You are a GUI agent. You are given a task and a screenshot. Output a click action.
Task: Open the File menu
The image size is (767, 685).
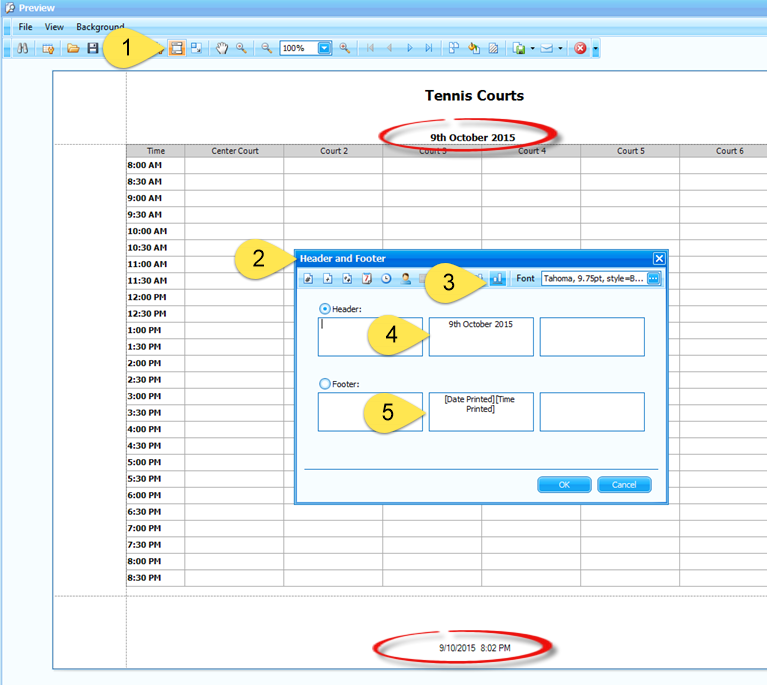coord(25,27)
